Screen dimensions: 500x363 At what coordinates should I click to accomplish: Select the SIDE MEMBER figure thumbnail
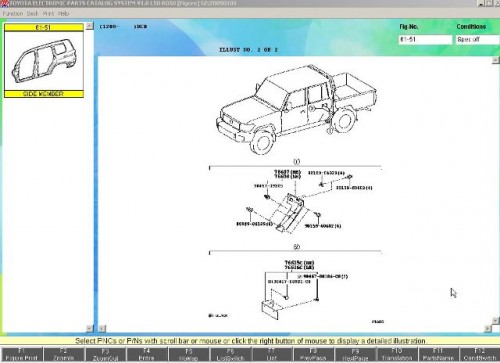click(x=44, y=61)
